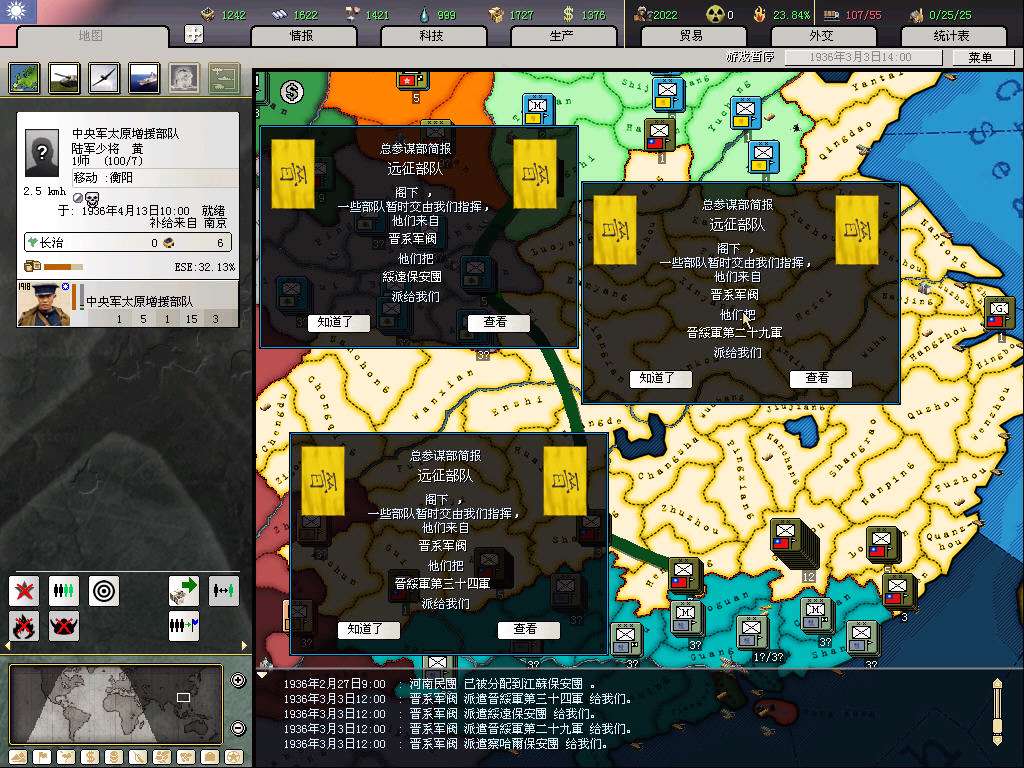Switch to star circle map mode
Viewport: 1024px width, 768px height.
coord(234,758)
